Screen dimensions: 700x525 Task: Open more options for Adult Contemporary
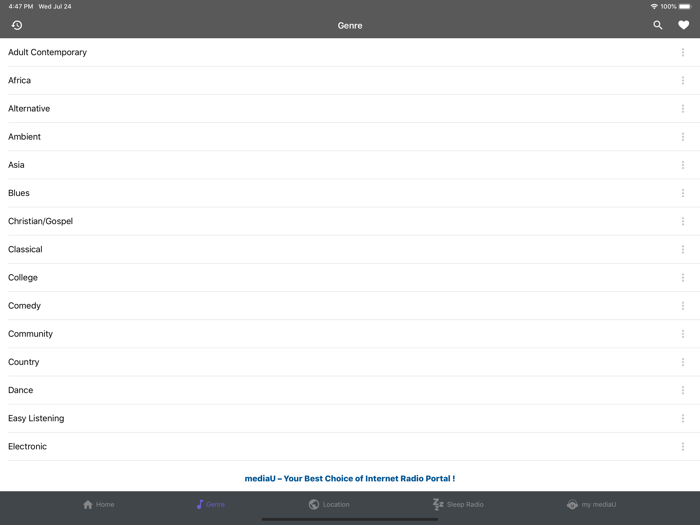[x=683, y=52]
